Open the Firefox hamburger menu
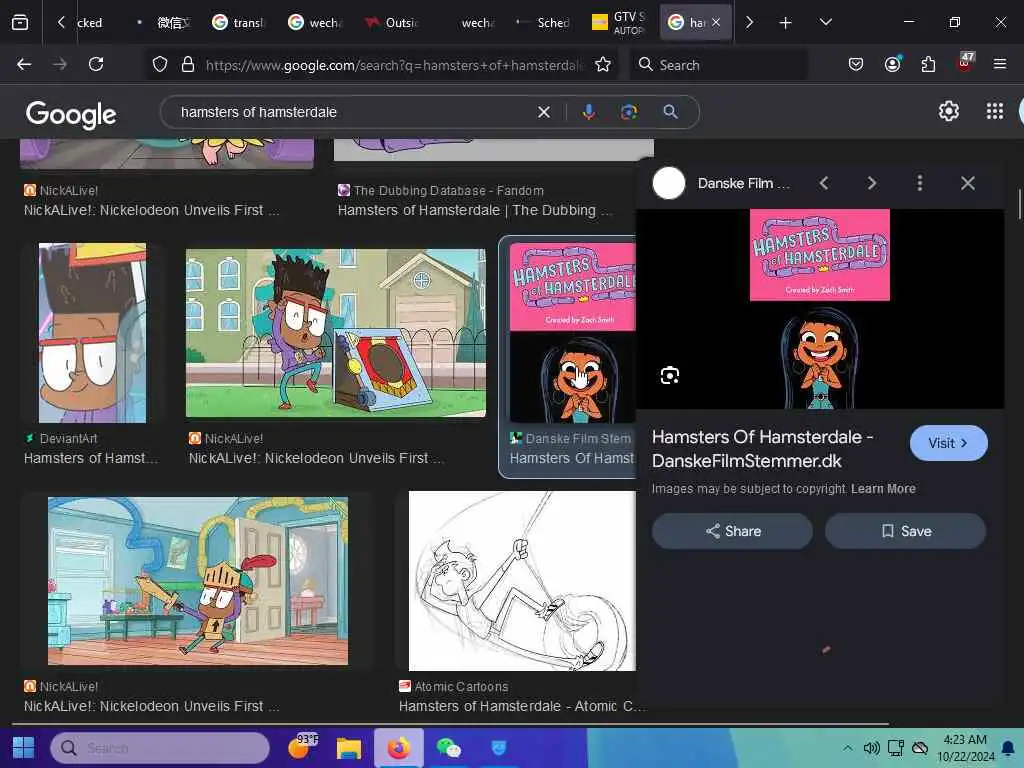The width and height of the screenshot is (1024, 768). point(1000,64)
